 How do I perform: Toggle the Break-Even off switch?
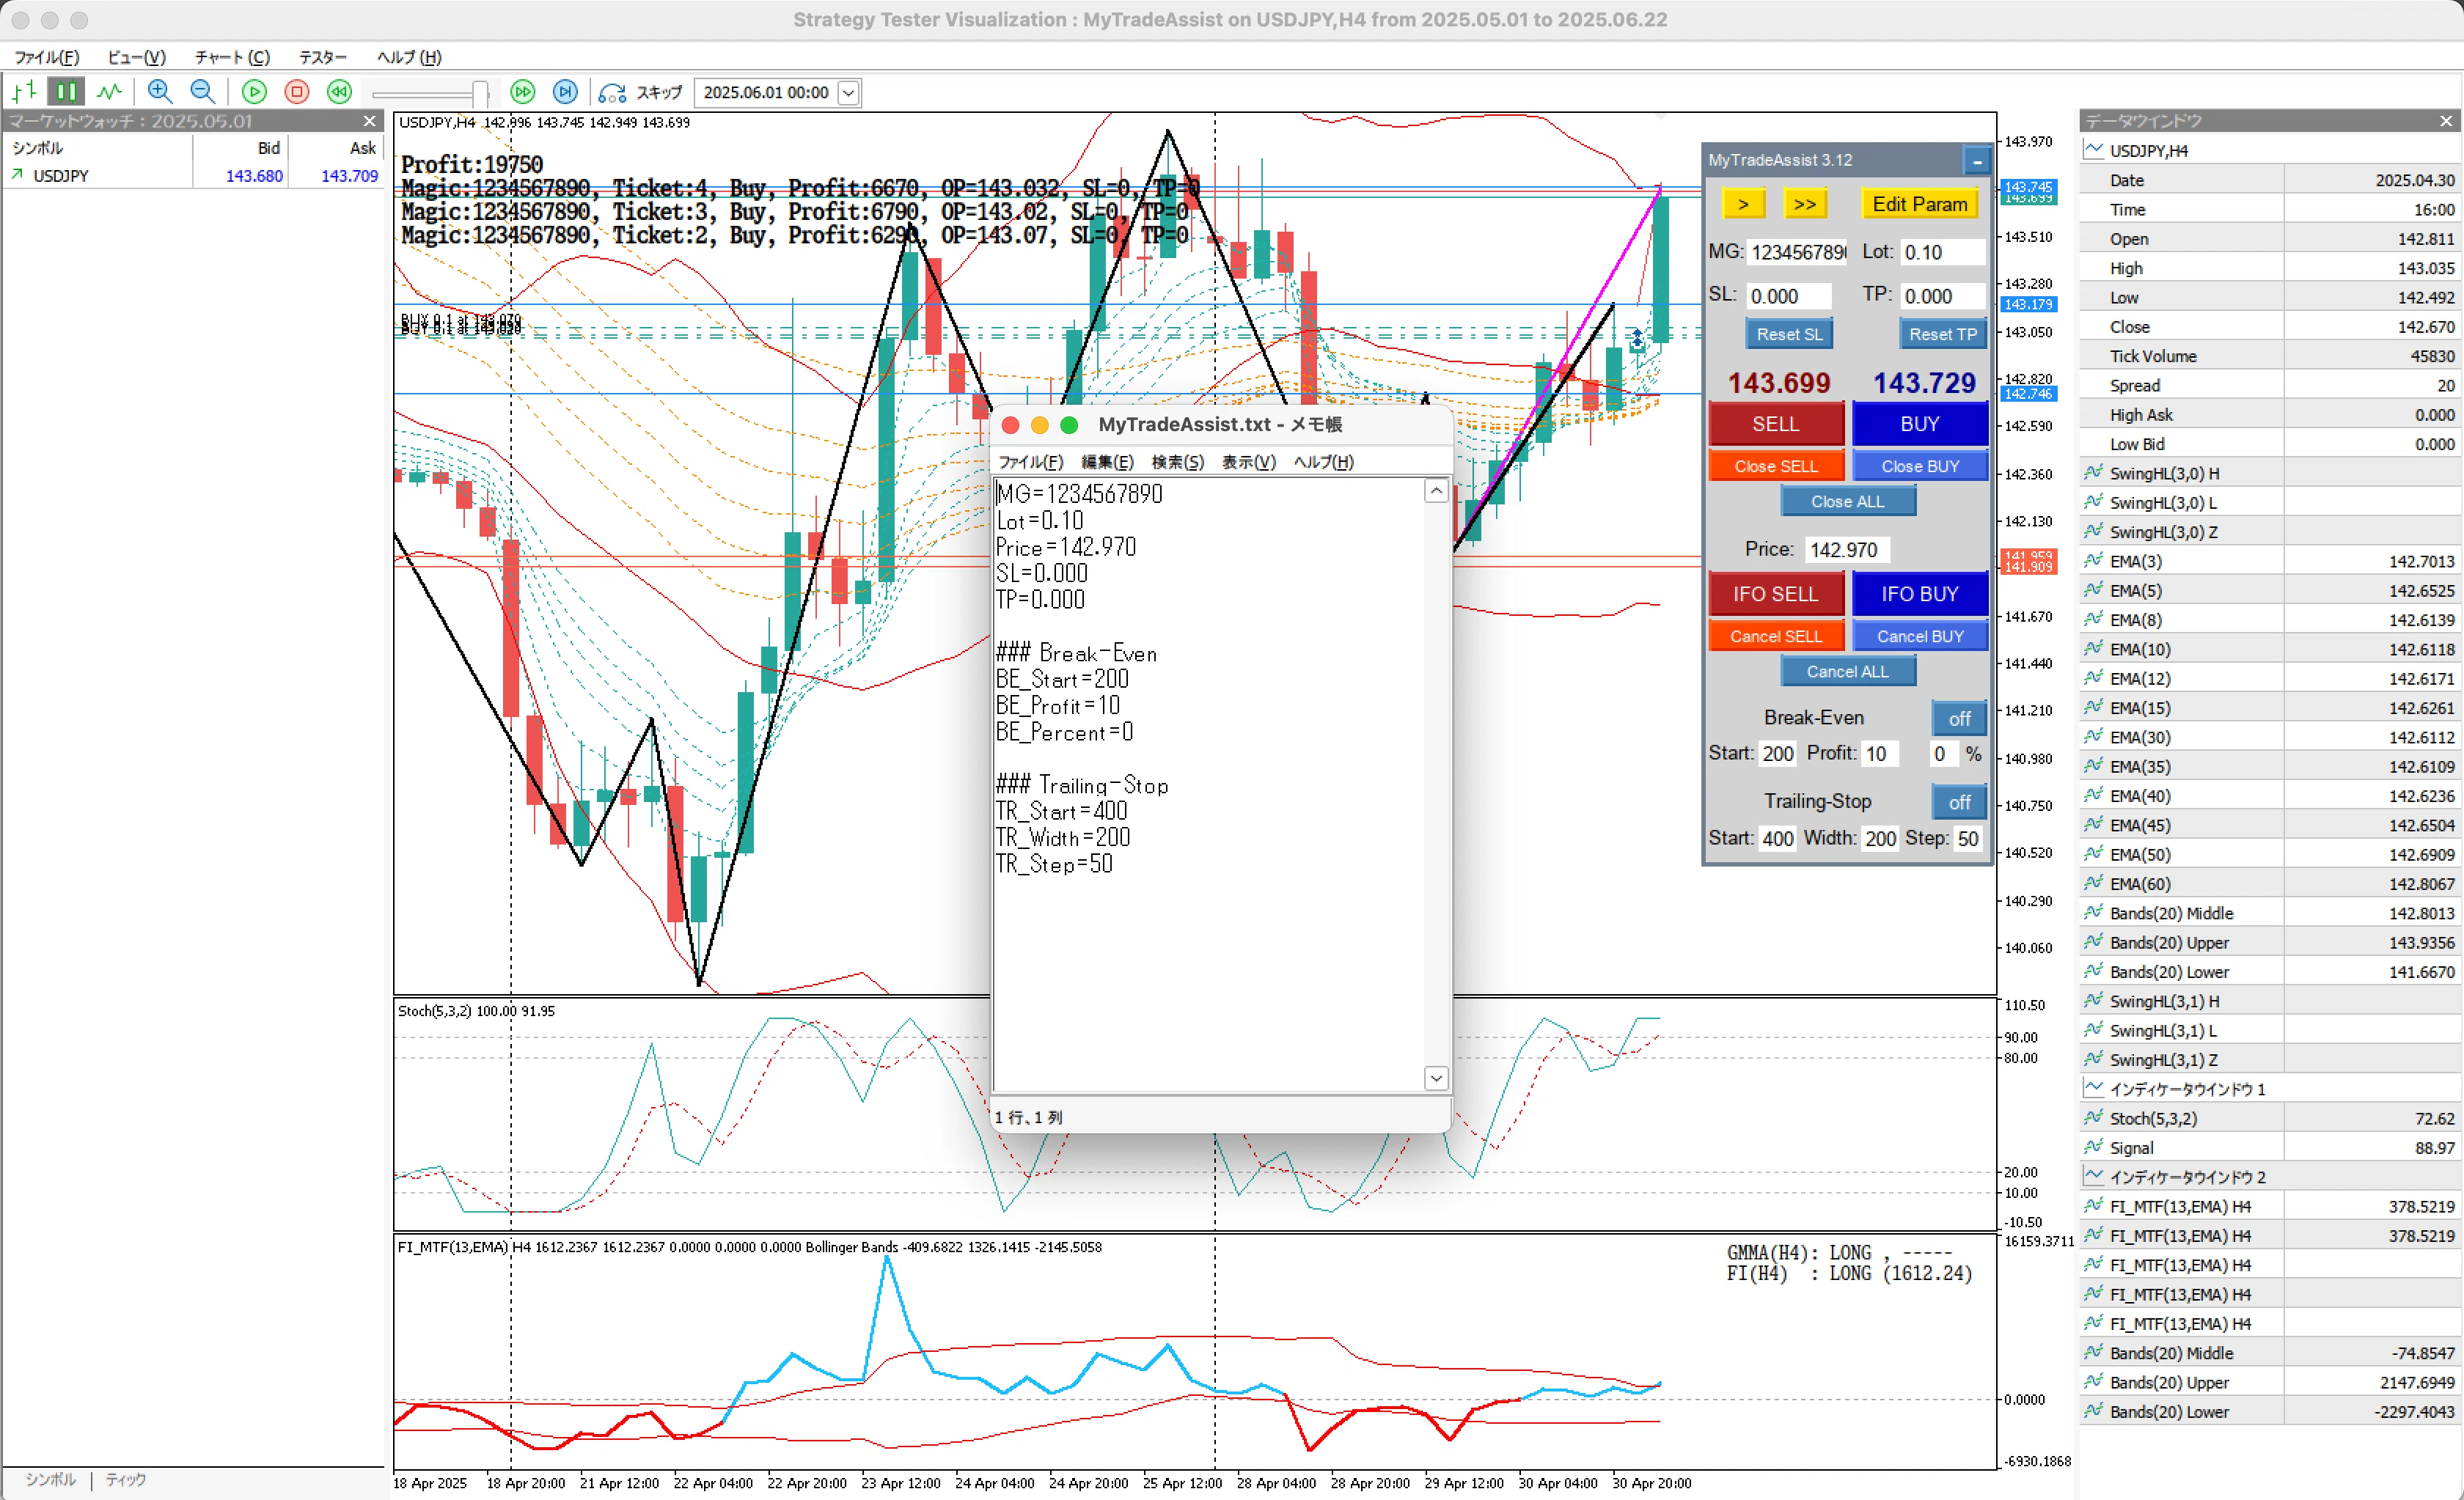[1959, 719]
